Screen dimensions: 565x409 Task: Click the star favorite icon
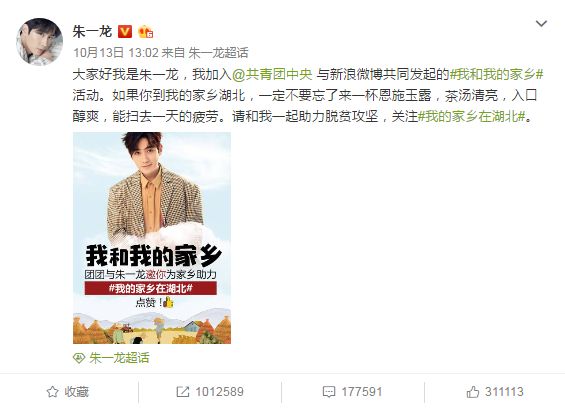click(53, 392)
